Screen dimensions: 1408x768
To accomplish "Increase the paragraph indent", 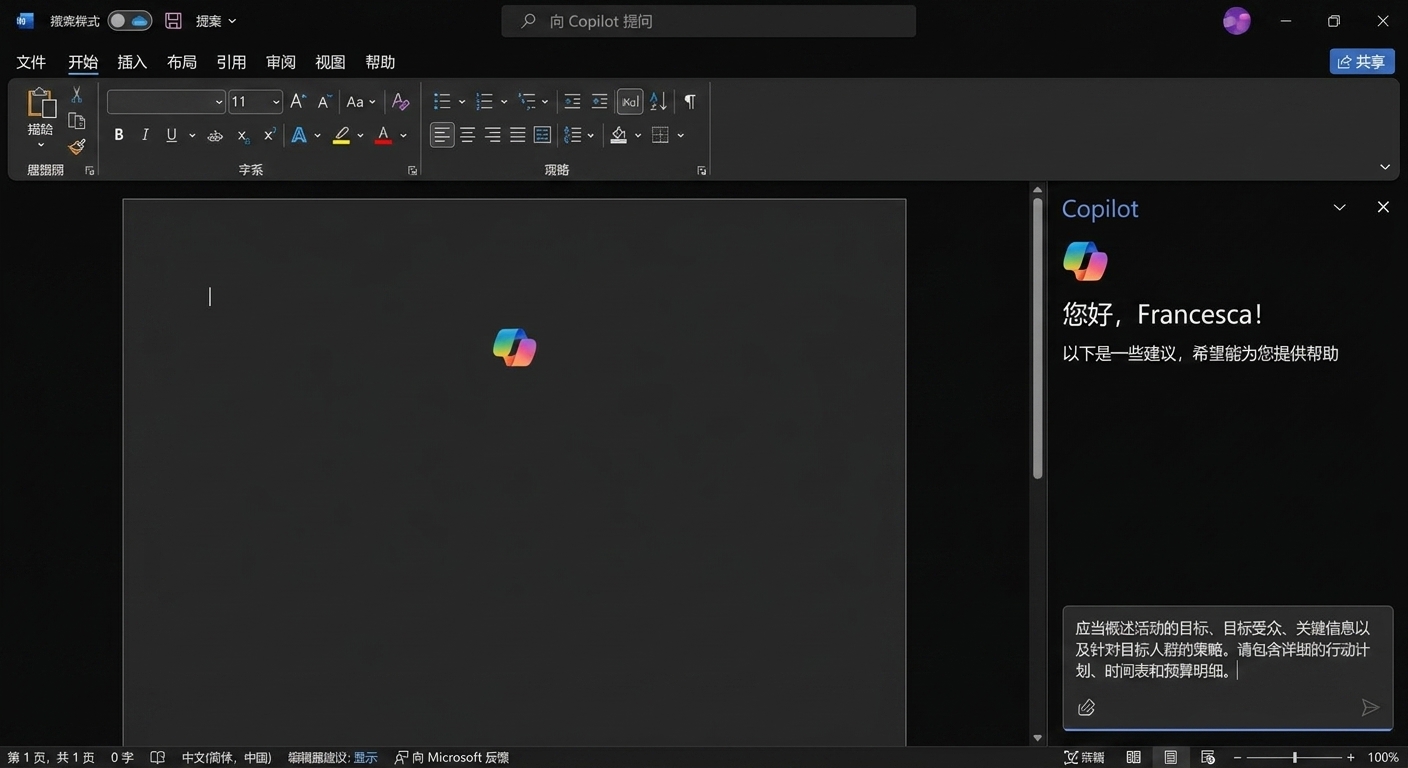I will (599, 101).
